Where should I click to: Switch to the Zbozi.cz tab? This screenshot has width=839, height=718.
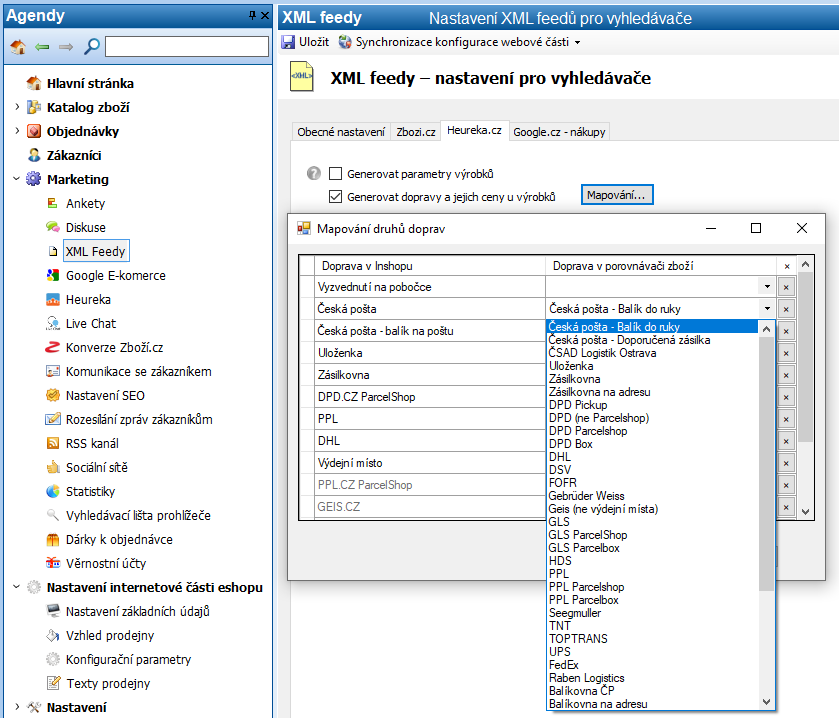(416, 132)
